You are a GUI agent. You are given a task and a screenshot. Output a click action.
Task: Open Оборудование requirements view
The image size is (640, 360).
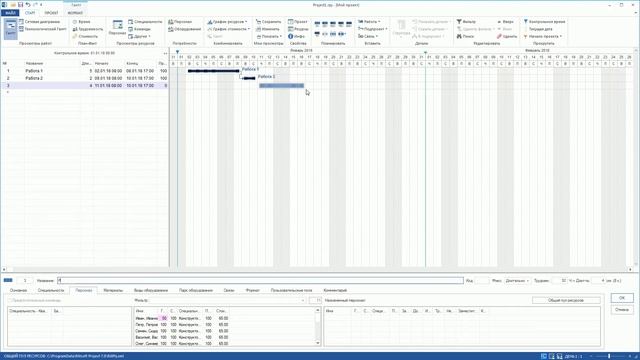click(184, 29)
